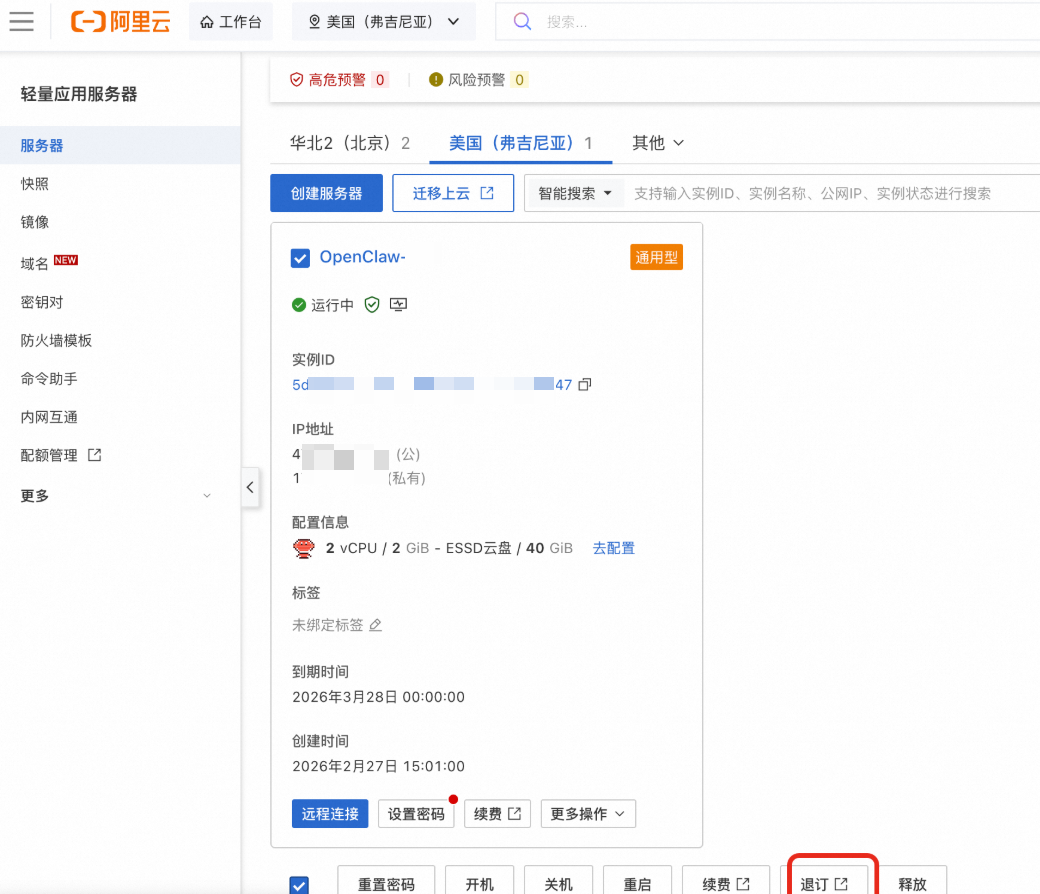Viewport: 1040px width, 894px height.
Task: Click the 远程连接 button
Action: coord(330,814)
